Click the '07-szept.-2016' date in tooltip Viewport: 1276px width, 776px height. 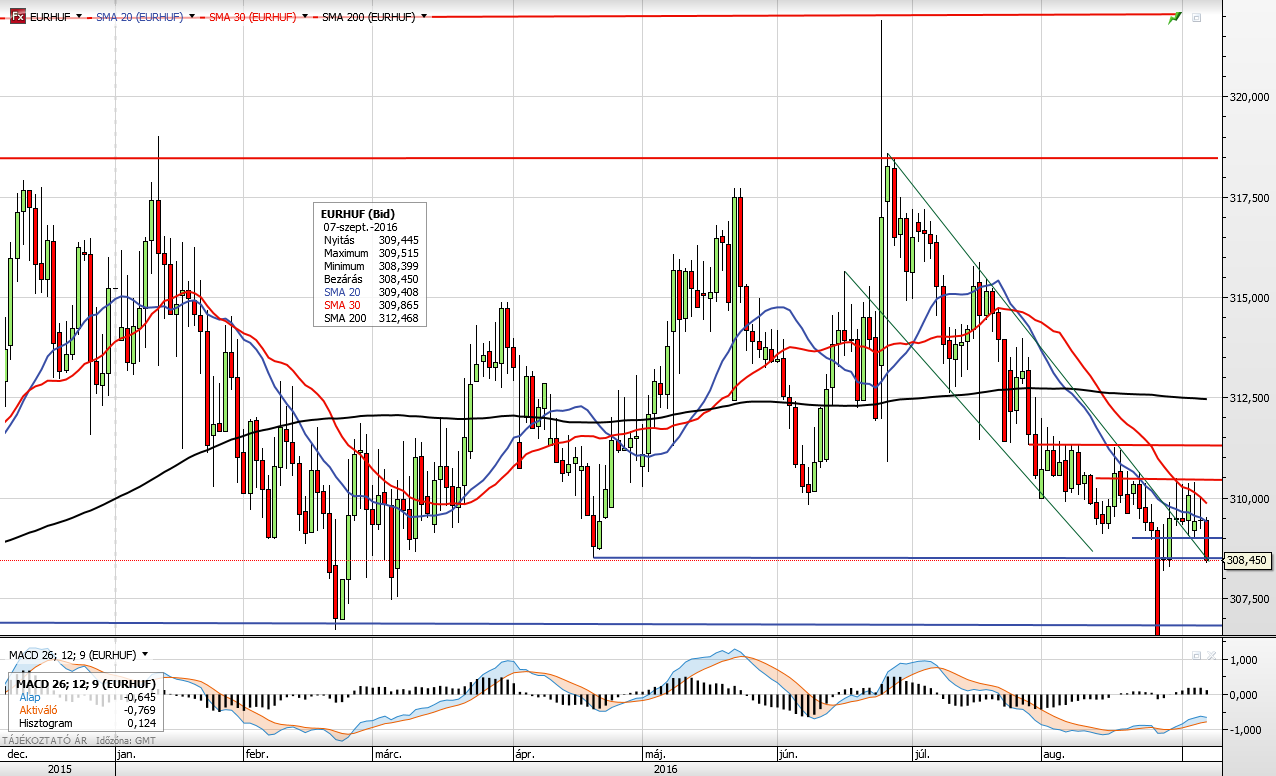[x=360, y=227]
